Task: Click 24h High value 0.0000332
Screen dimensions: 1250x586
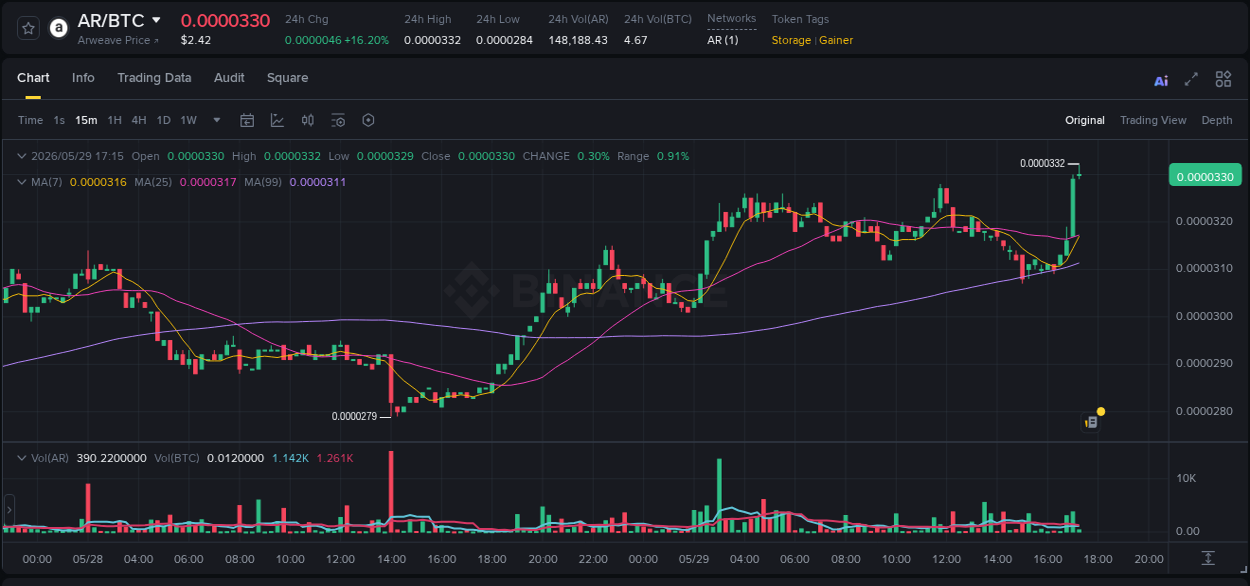Action: [432, 40]
